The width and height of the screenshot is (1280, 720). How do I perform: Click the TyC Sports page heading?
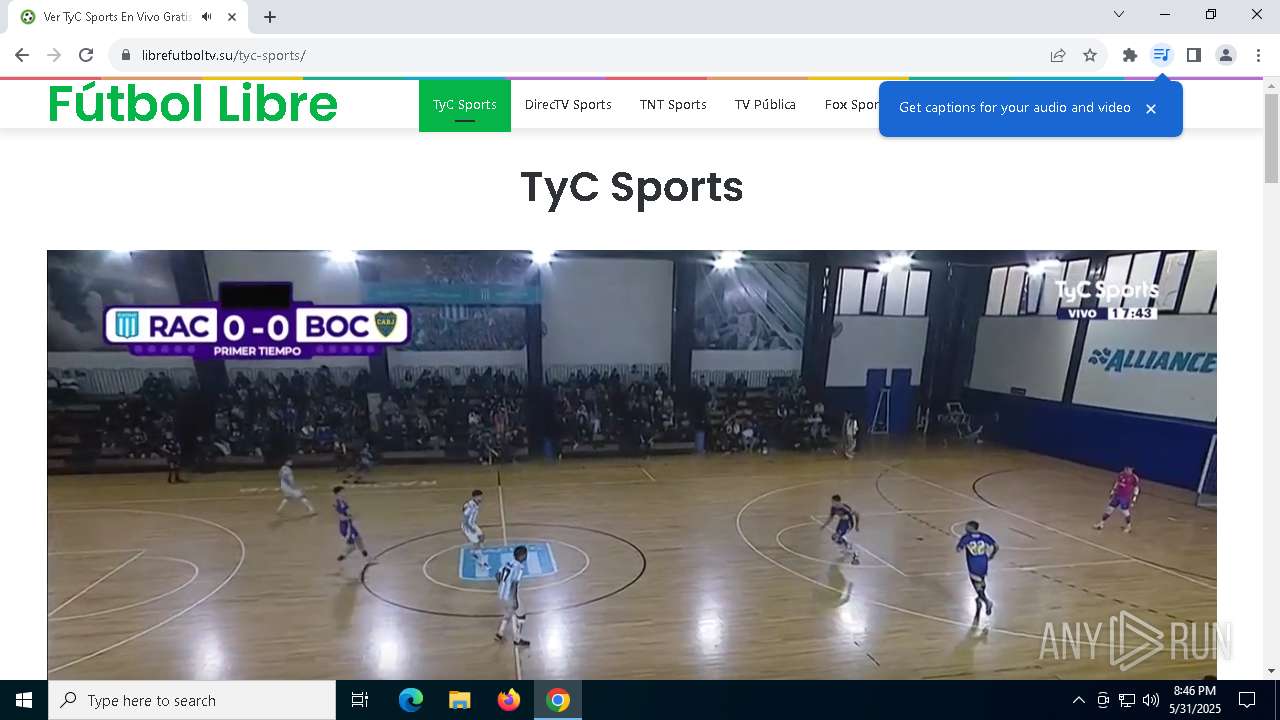pos(632,187)
